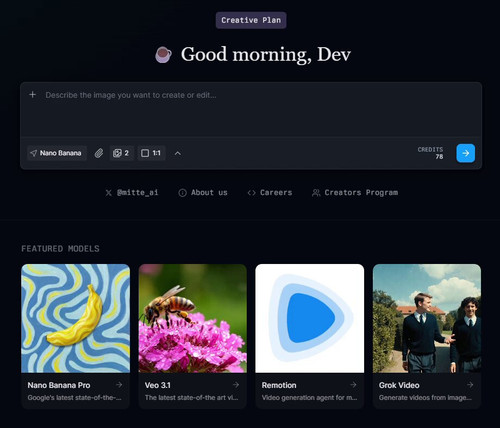Click "Generate videos from image..." description
The width and height of the screenshot is (500, 428).
tap(425, 398)
